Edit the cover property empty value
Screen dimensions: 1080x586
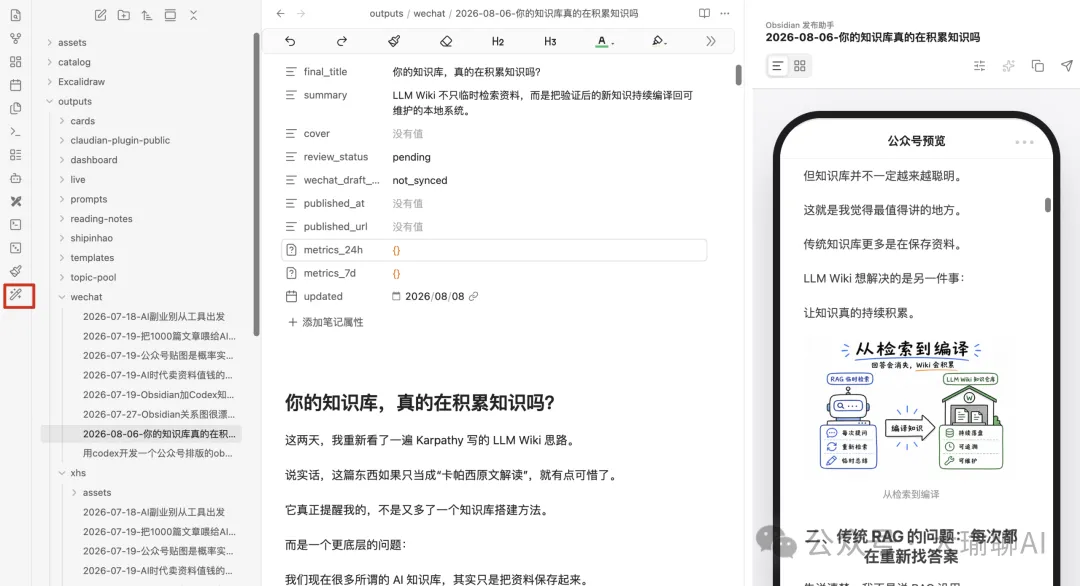click(408, 134)
